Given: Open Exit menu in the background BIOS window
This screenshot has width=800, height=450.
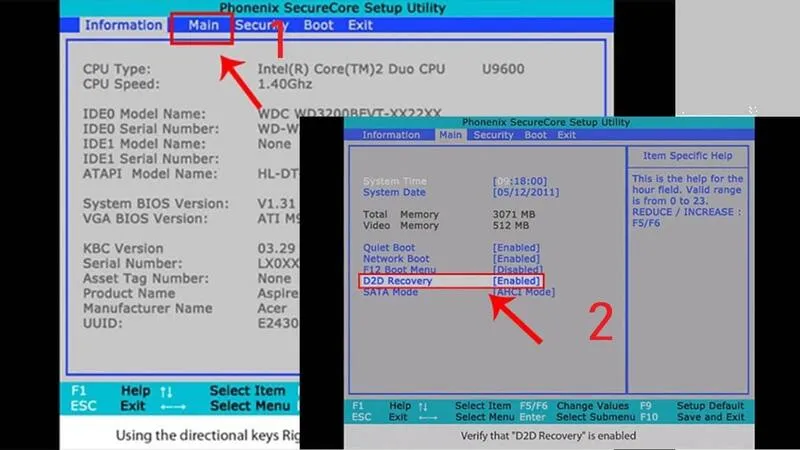Looking at the screenshot, I should (360, 26).
